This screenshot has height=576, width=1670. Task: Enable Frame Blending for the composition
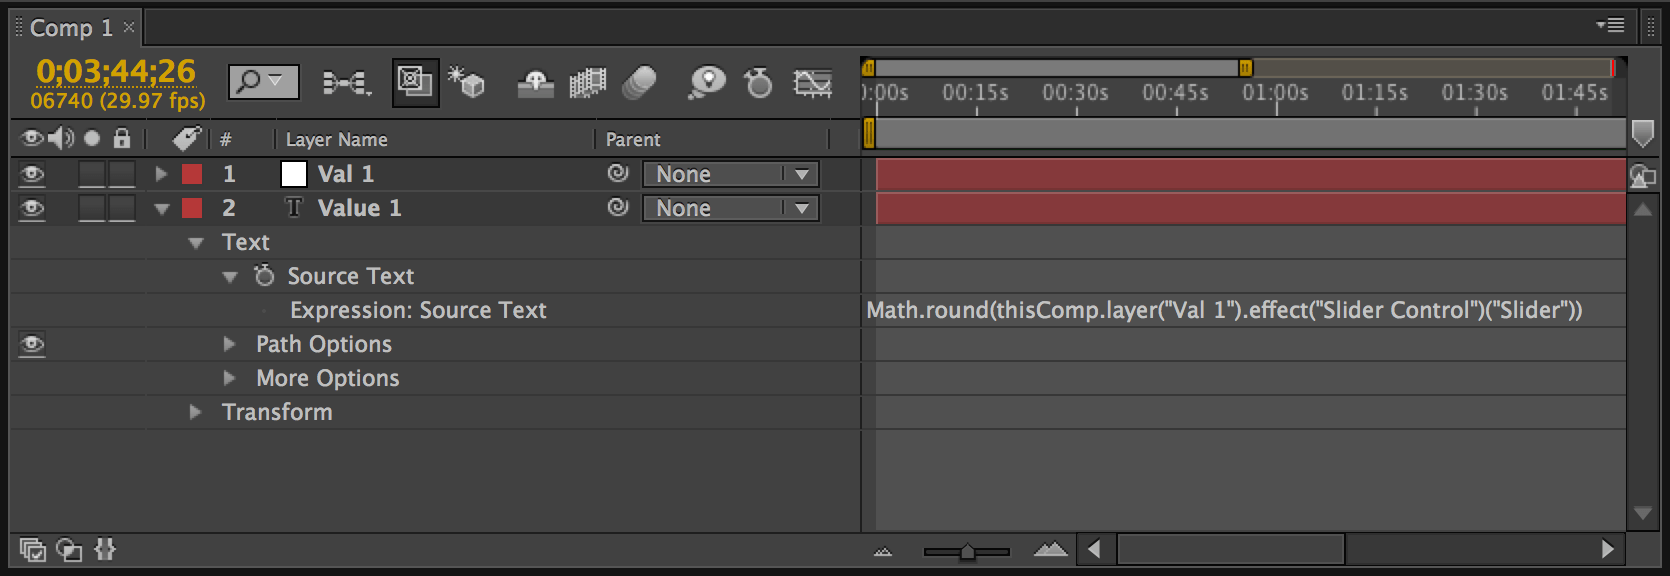588,83
